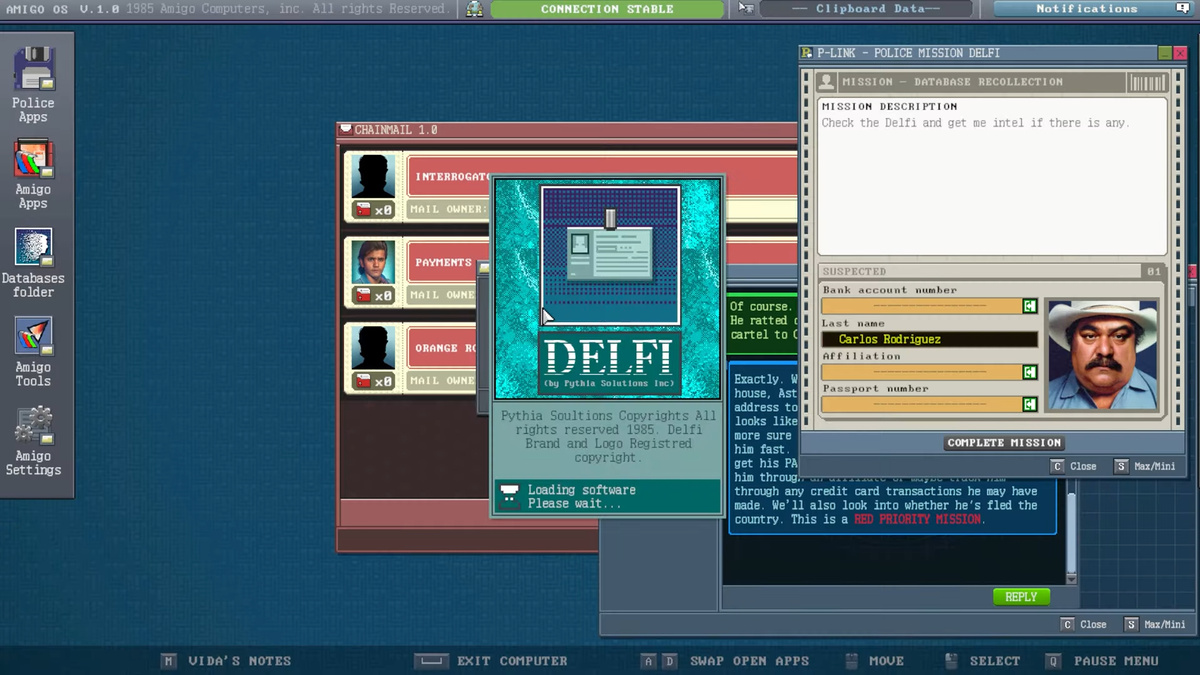
Task: Click Close in the P-Link window footer
Action: 1073,466
